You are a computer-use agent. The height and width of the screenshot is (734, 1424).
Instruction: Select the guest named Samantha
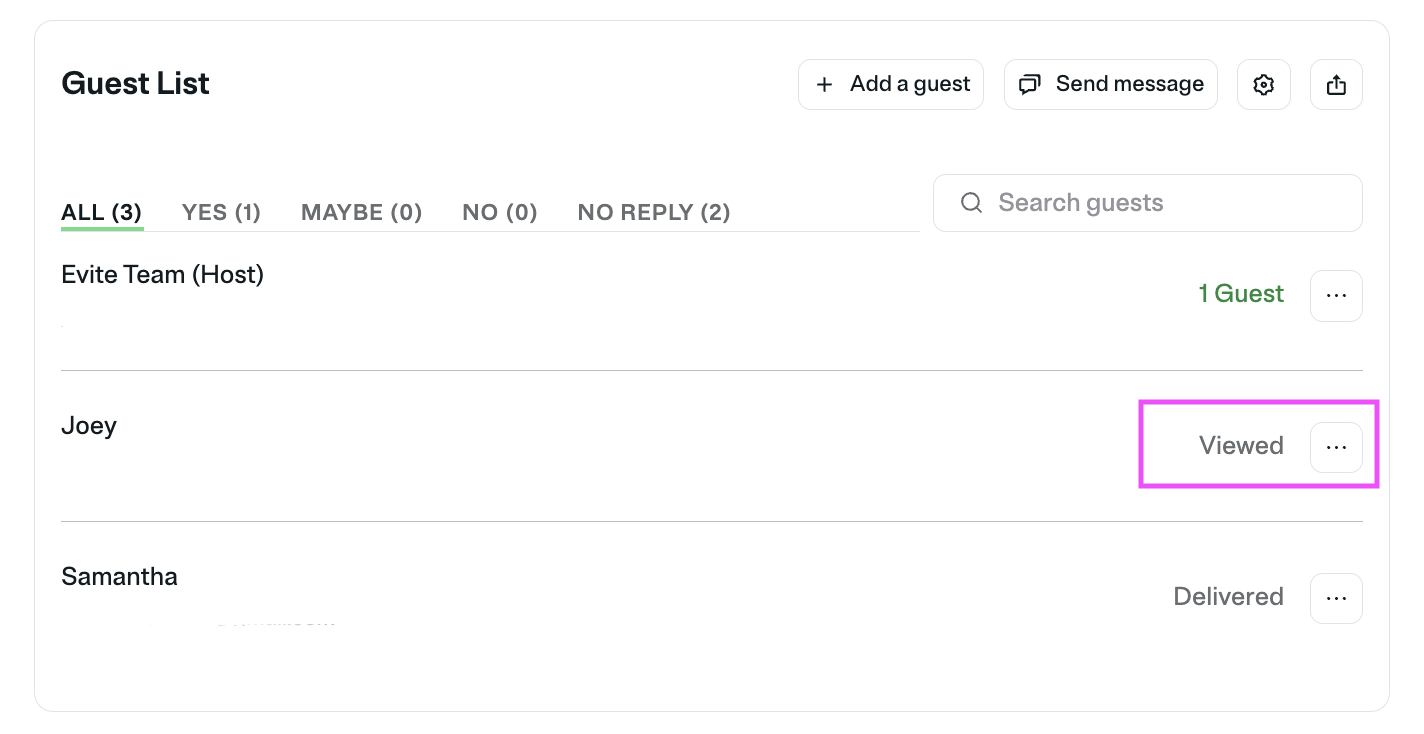[119, 576]
